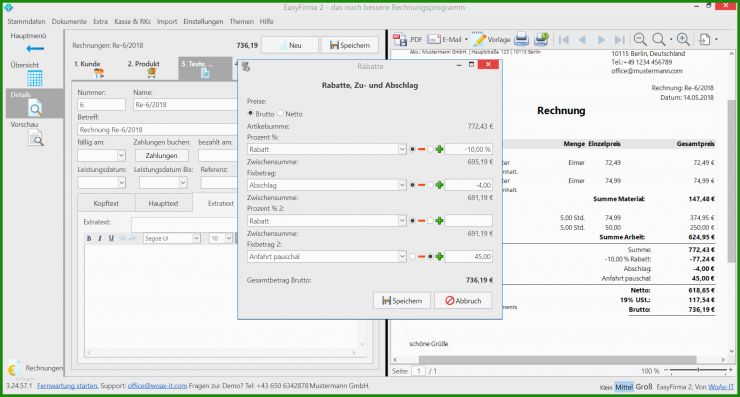Open the Details magnifier document icon
The image size is (740, 397).
click(35, 109)
